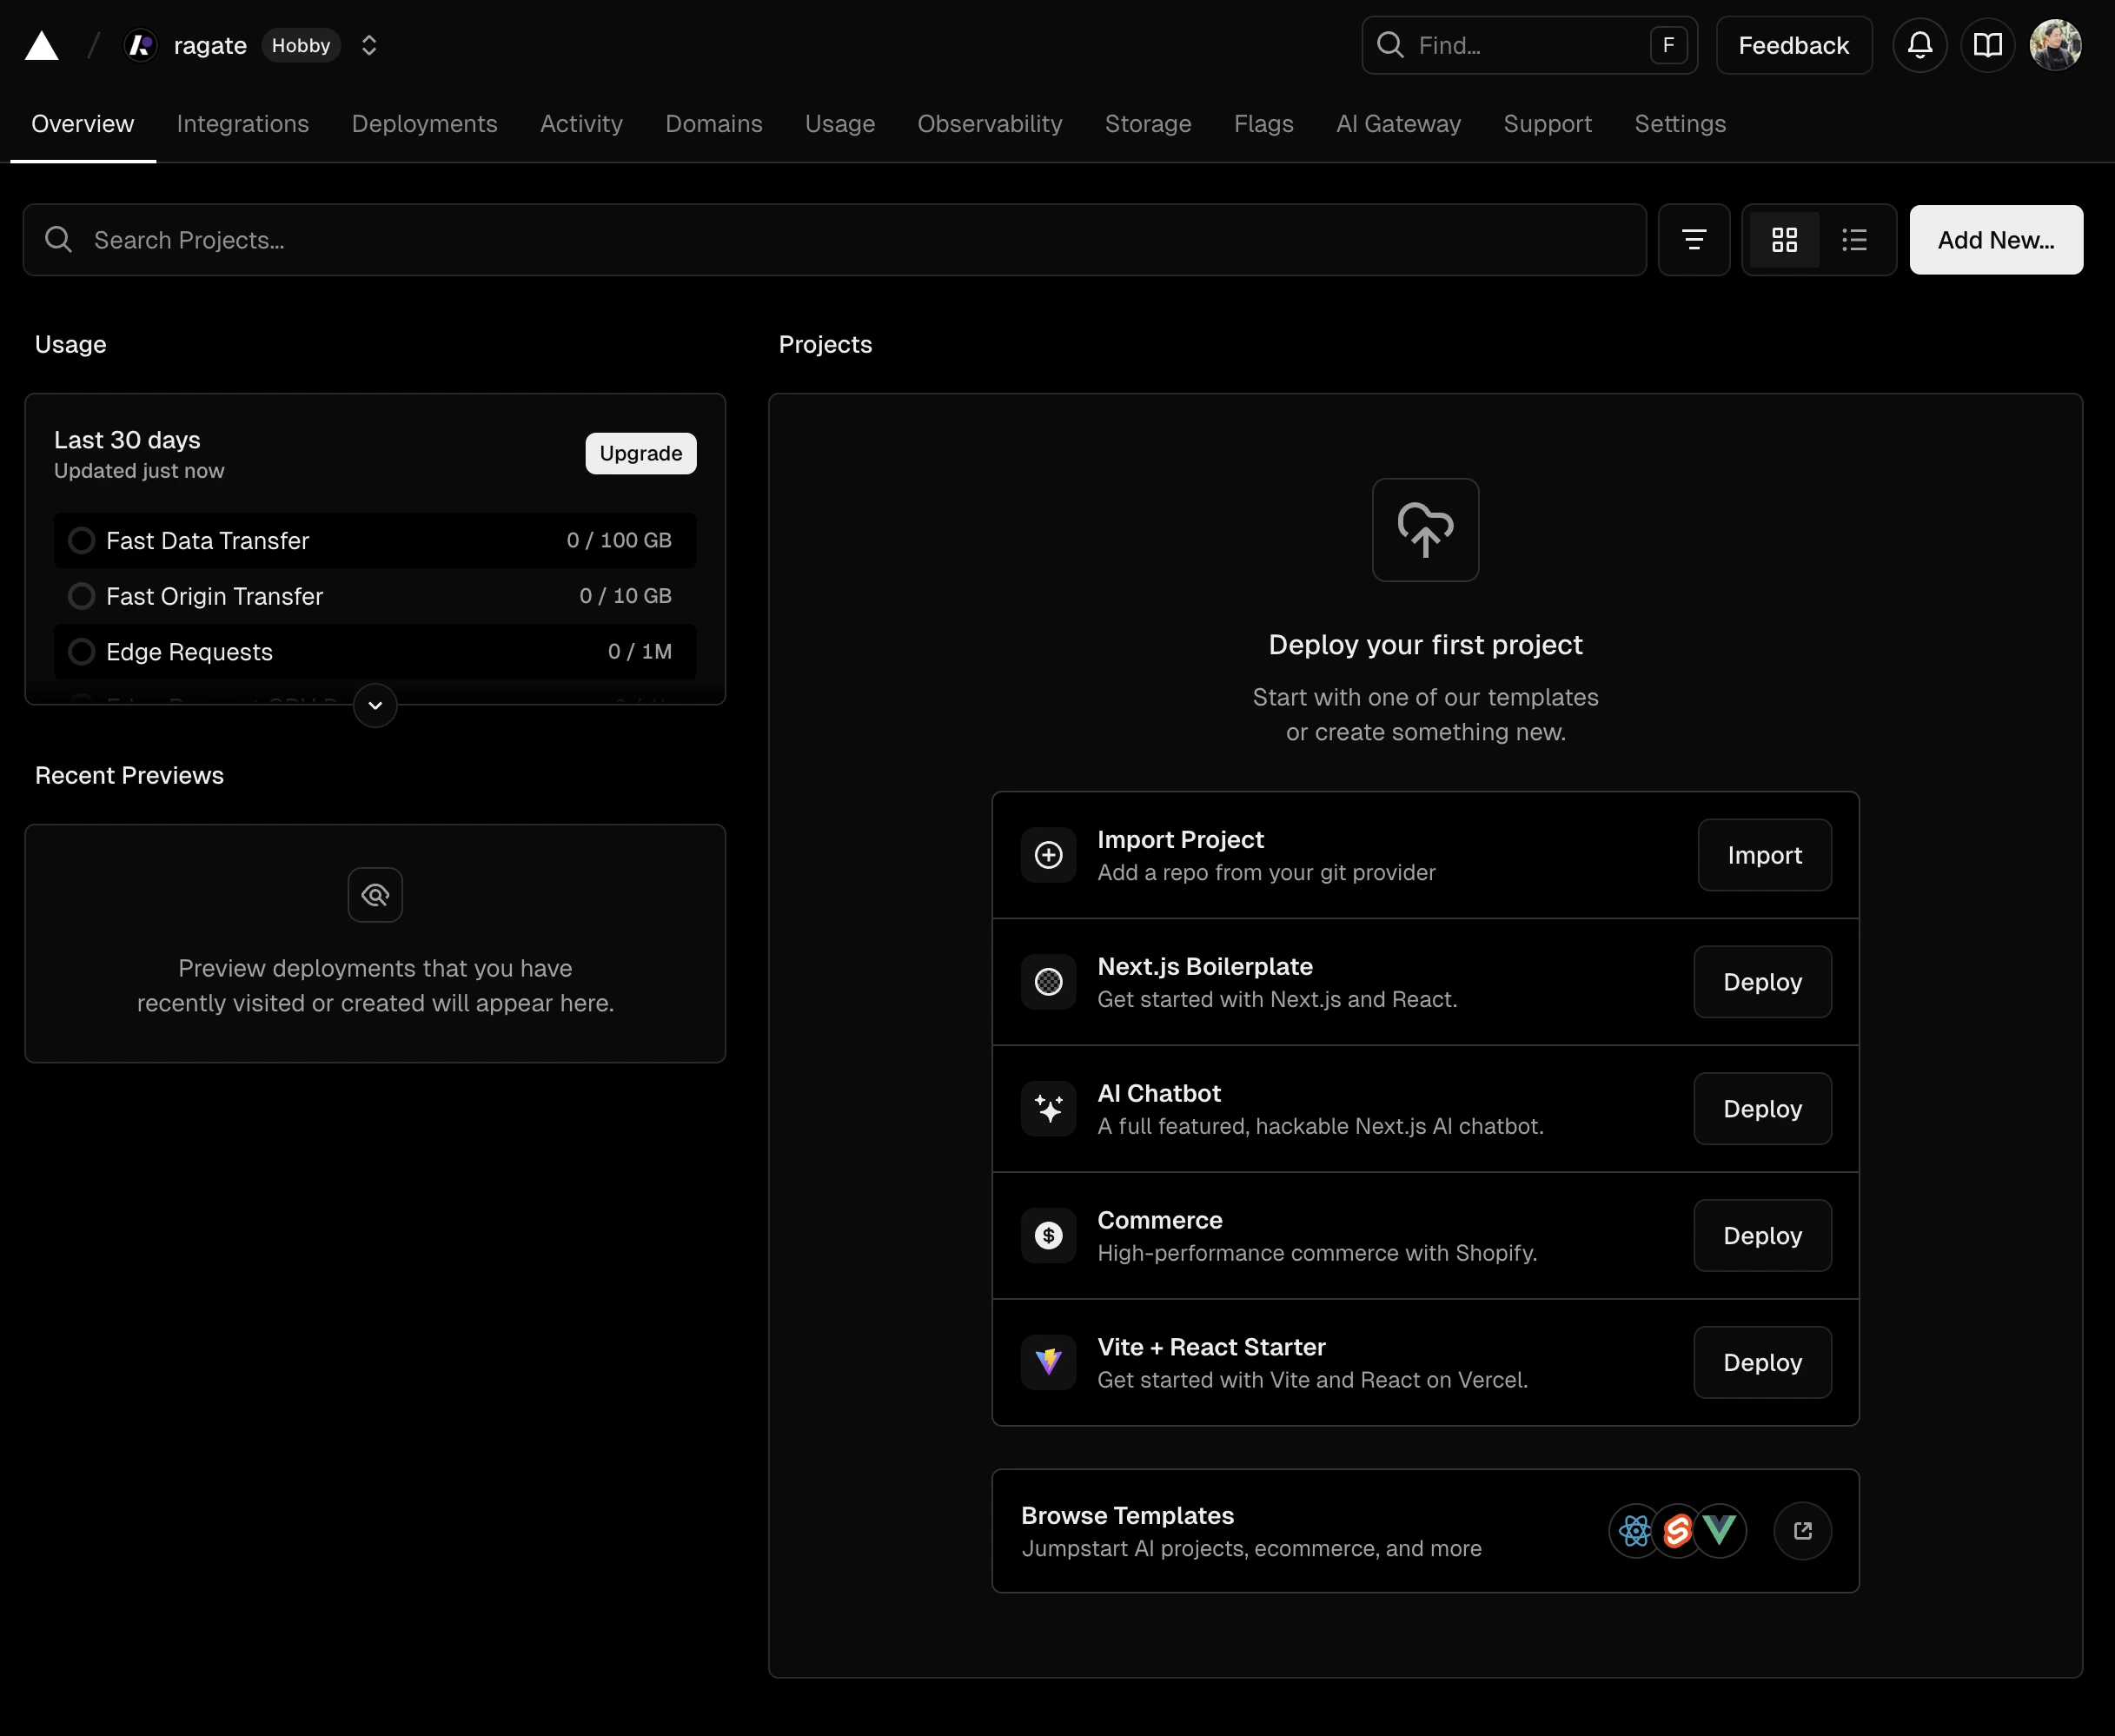Image resolution: width=2115 pixels, height=1736 pixels.
Task: Click the Edge Requests progress circle
Action: click(x=81, y=652)
